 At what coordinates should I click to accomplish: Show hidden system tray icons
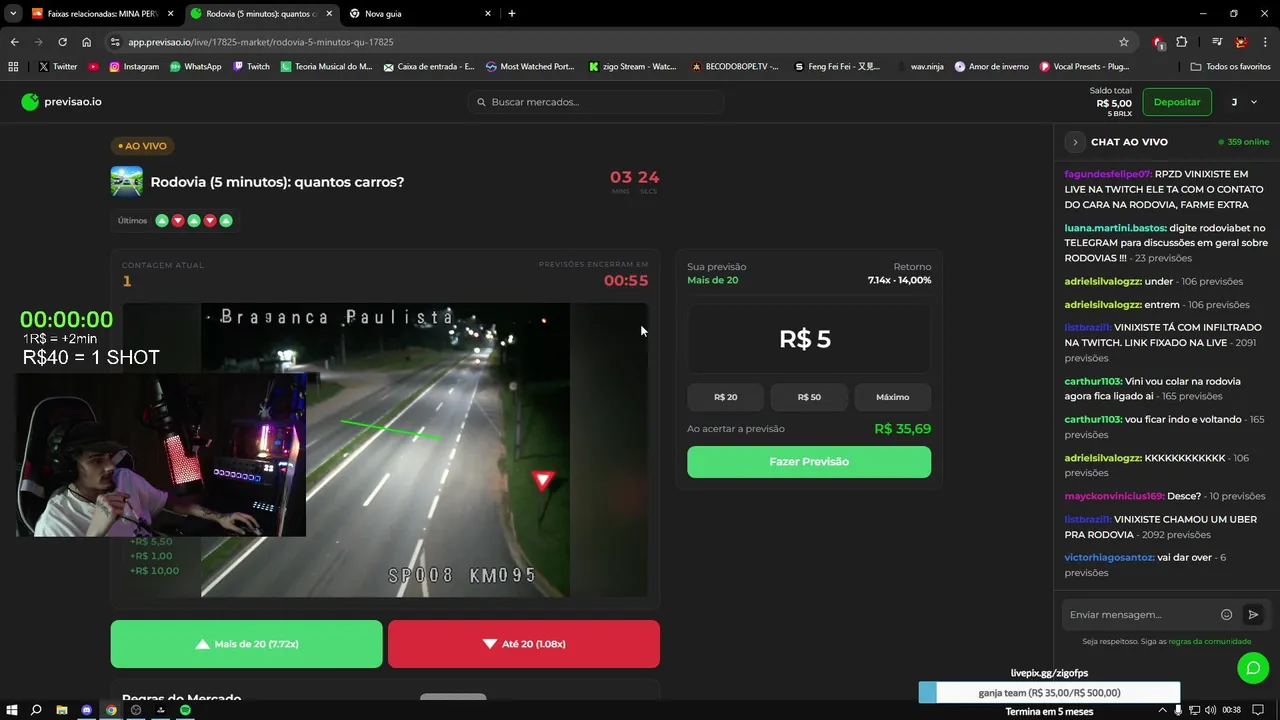click(x=1162, y=710)
